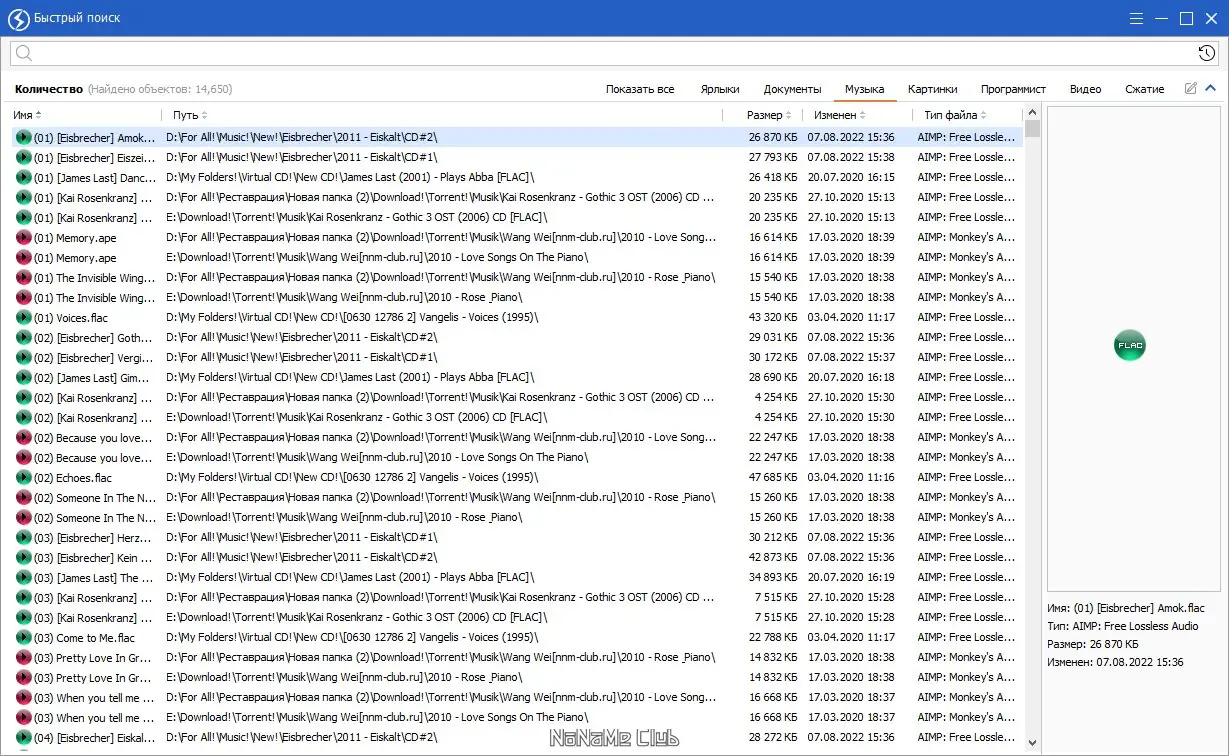
Task: Select size cell 28 690 КБ
Action: pyautogui.click(x=772, y=377)
